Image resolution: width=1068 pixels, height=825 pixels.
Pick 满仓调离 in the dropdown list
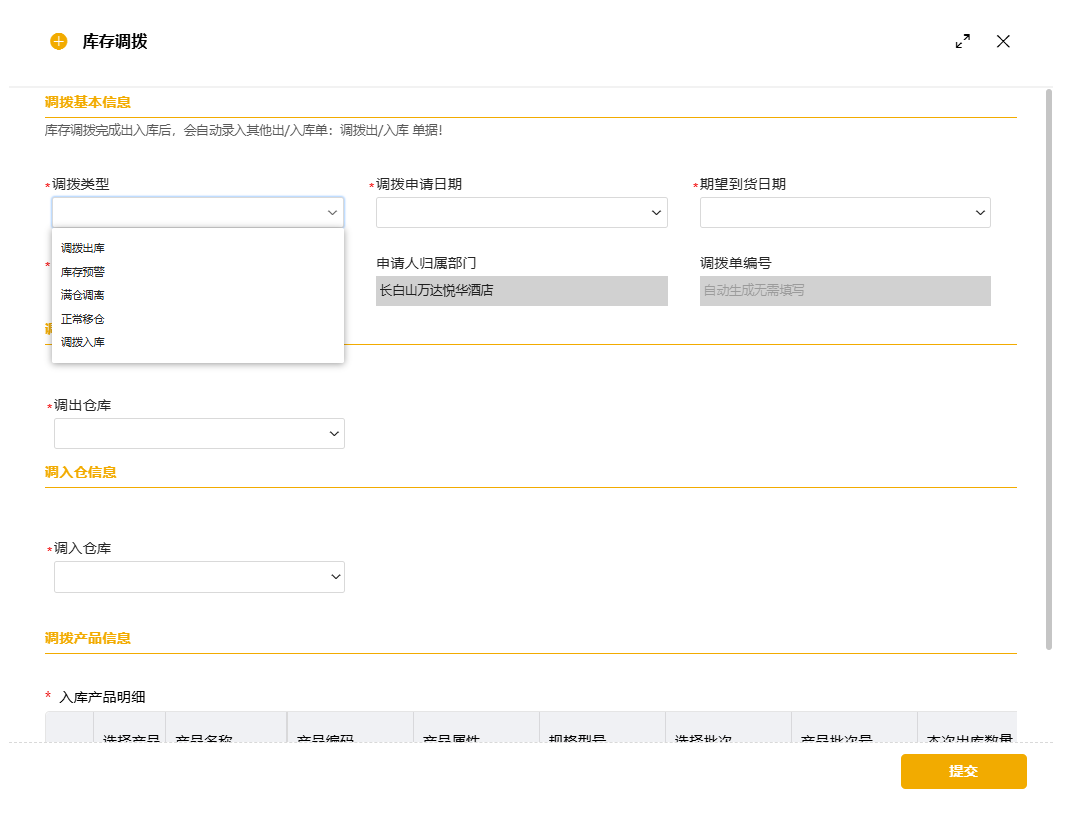[83, 295]
